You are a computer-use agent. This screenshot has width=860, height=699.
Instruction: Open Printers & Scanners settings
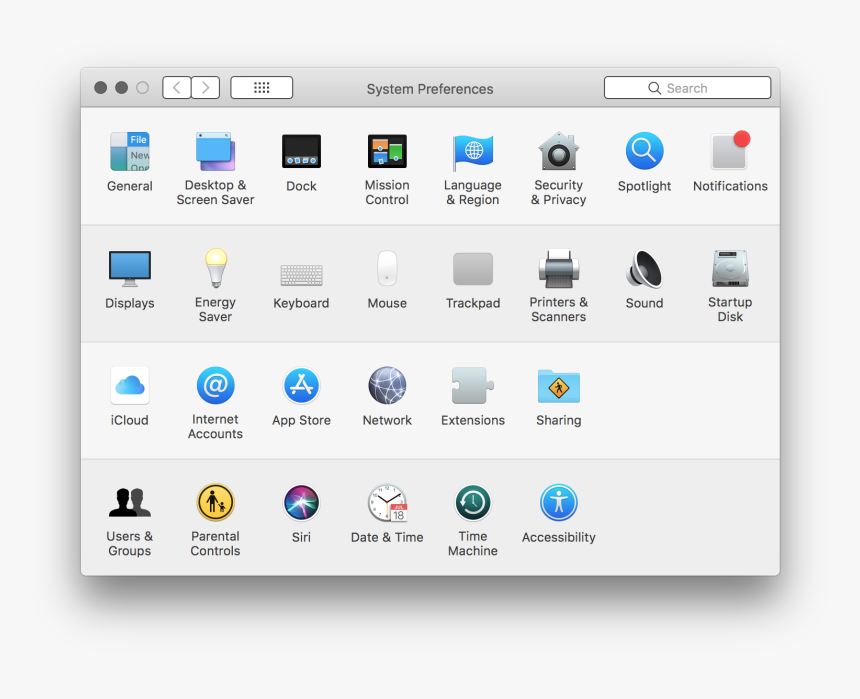click(558, 269)
